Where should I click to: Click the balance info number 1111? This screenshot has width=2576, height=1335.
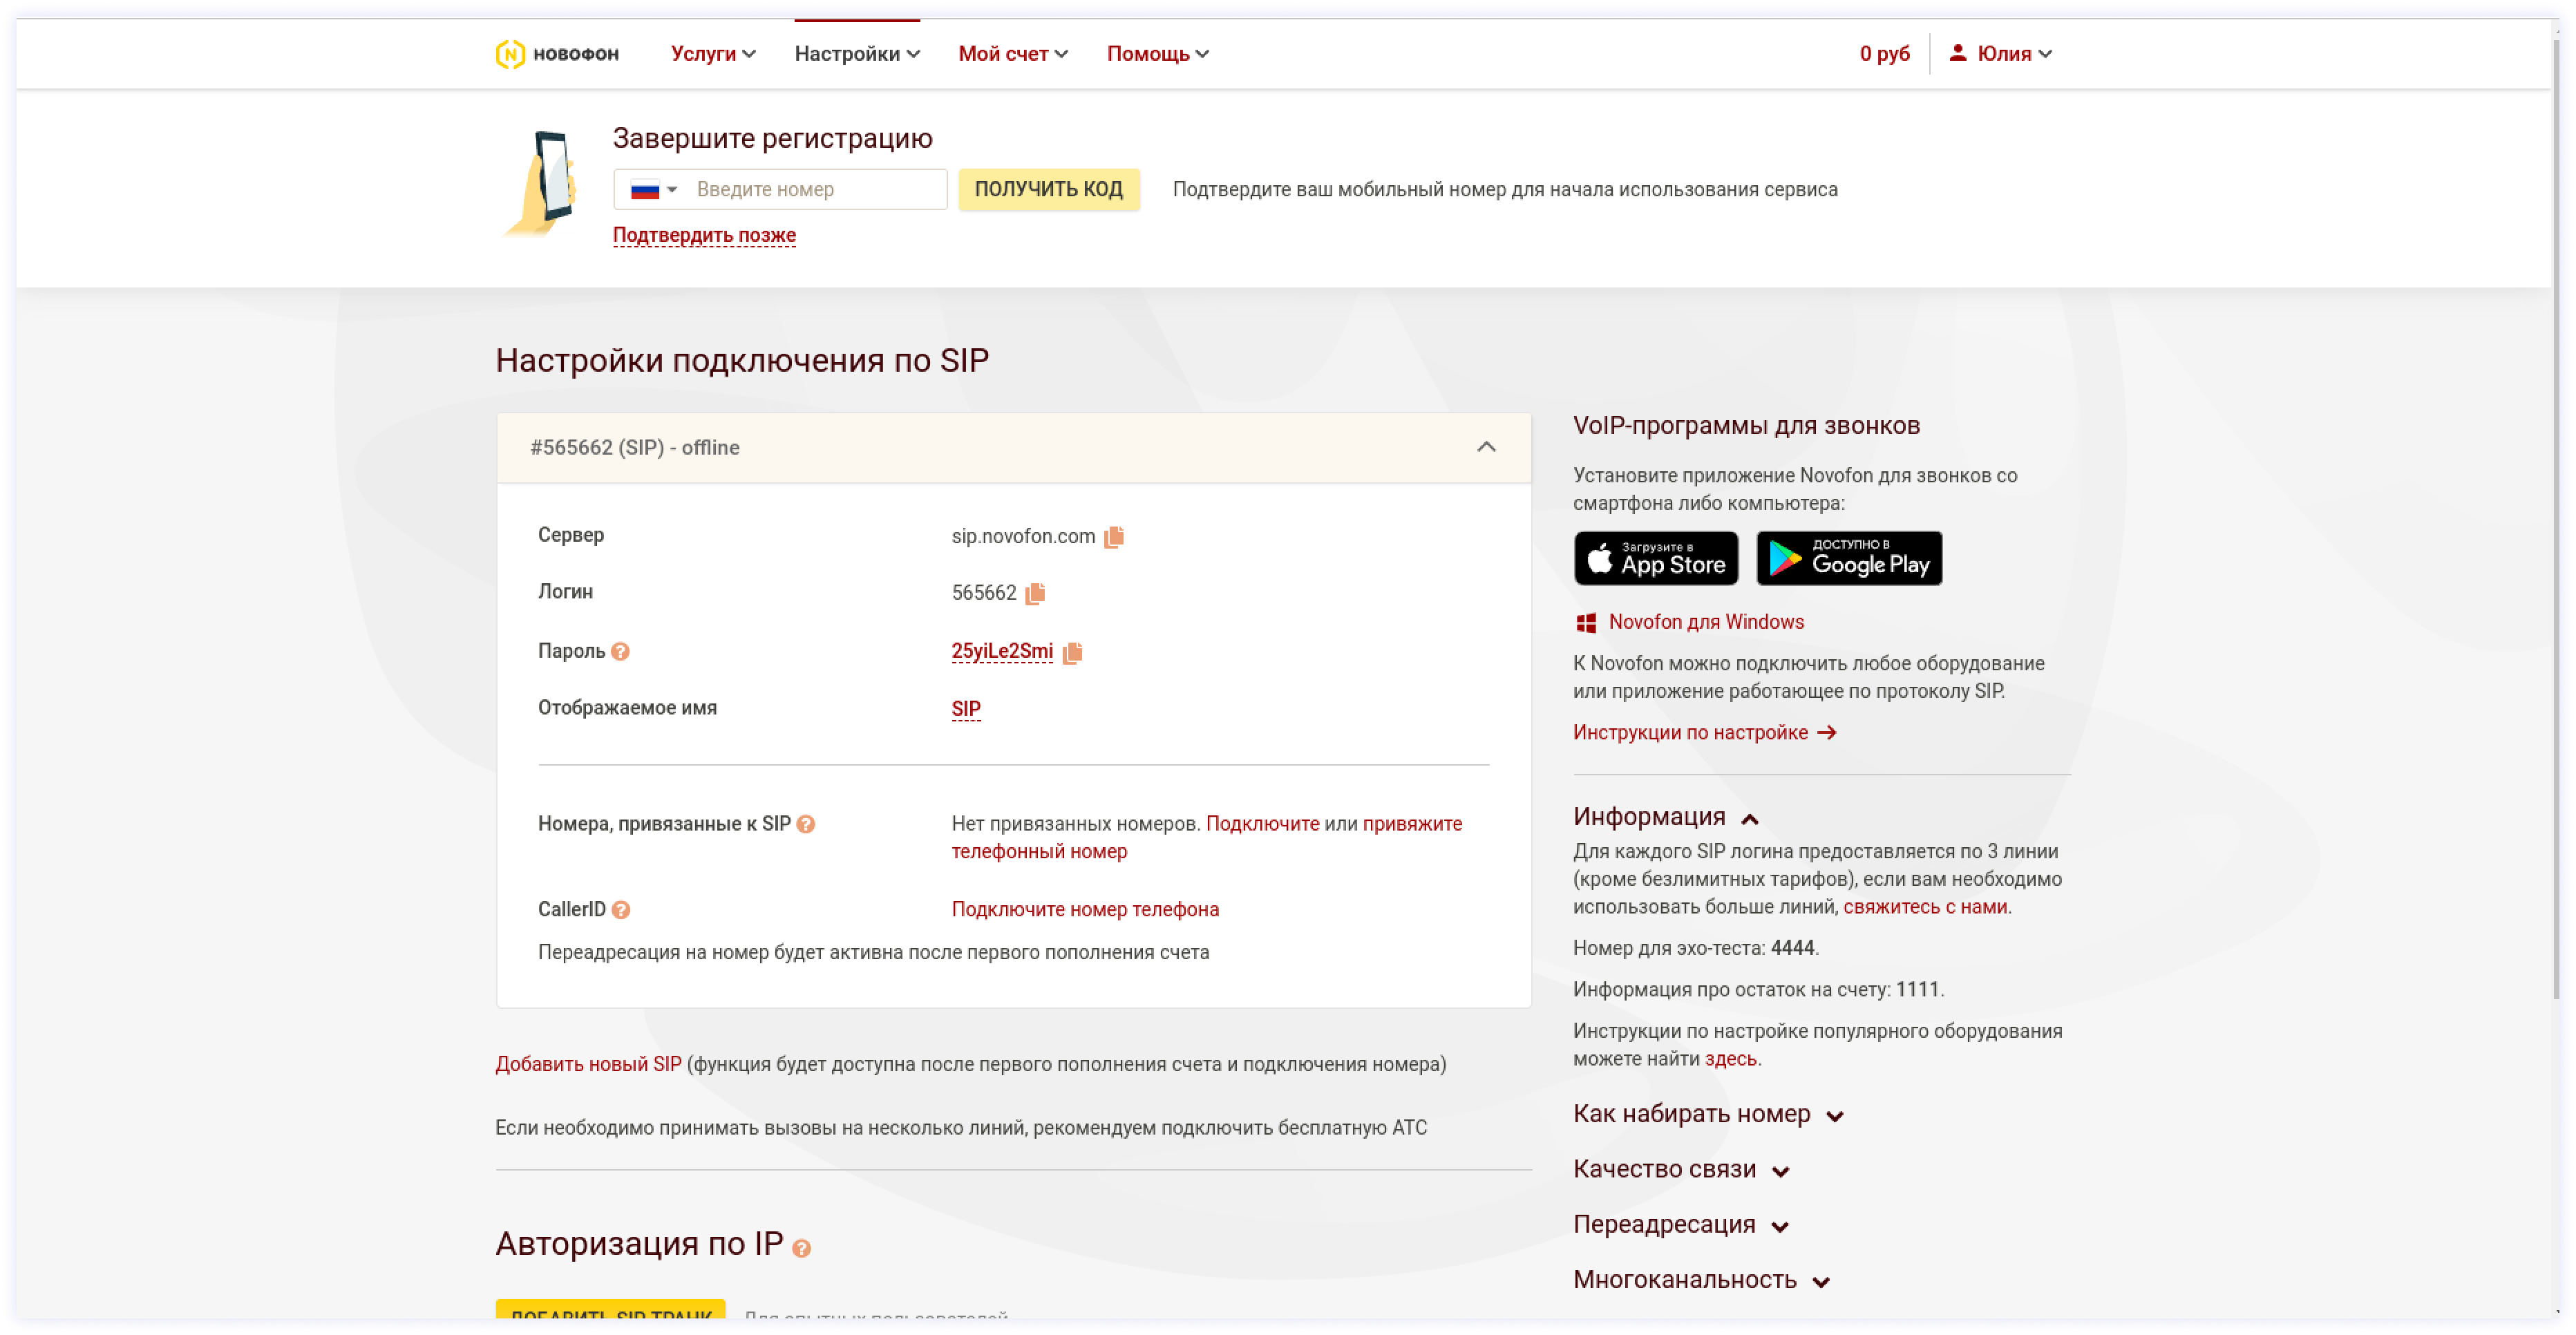(1917, 991)
